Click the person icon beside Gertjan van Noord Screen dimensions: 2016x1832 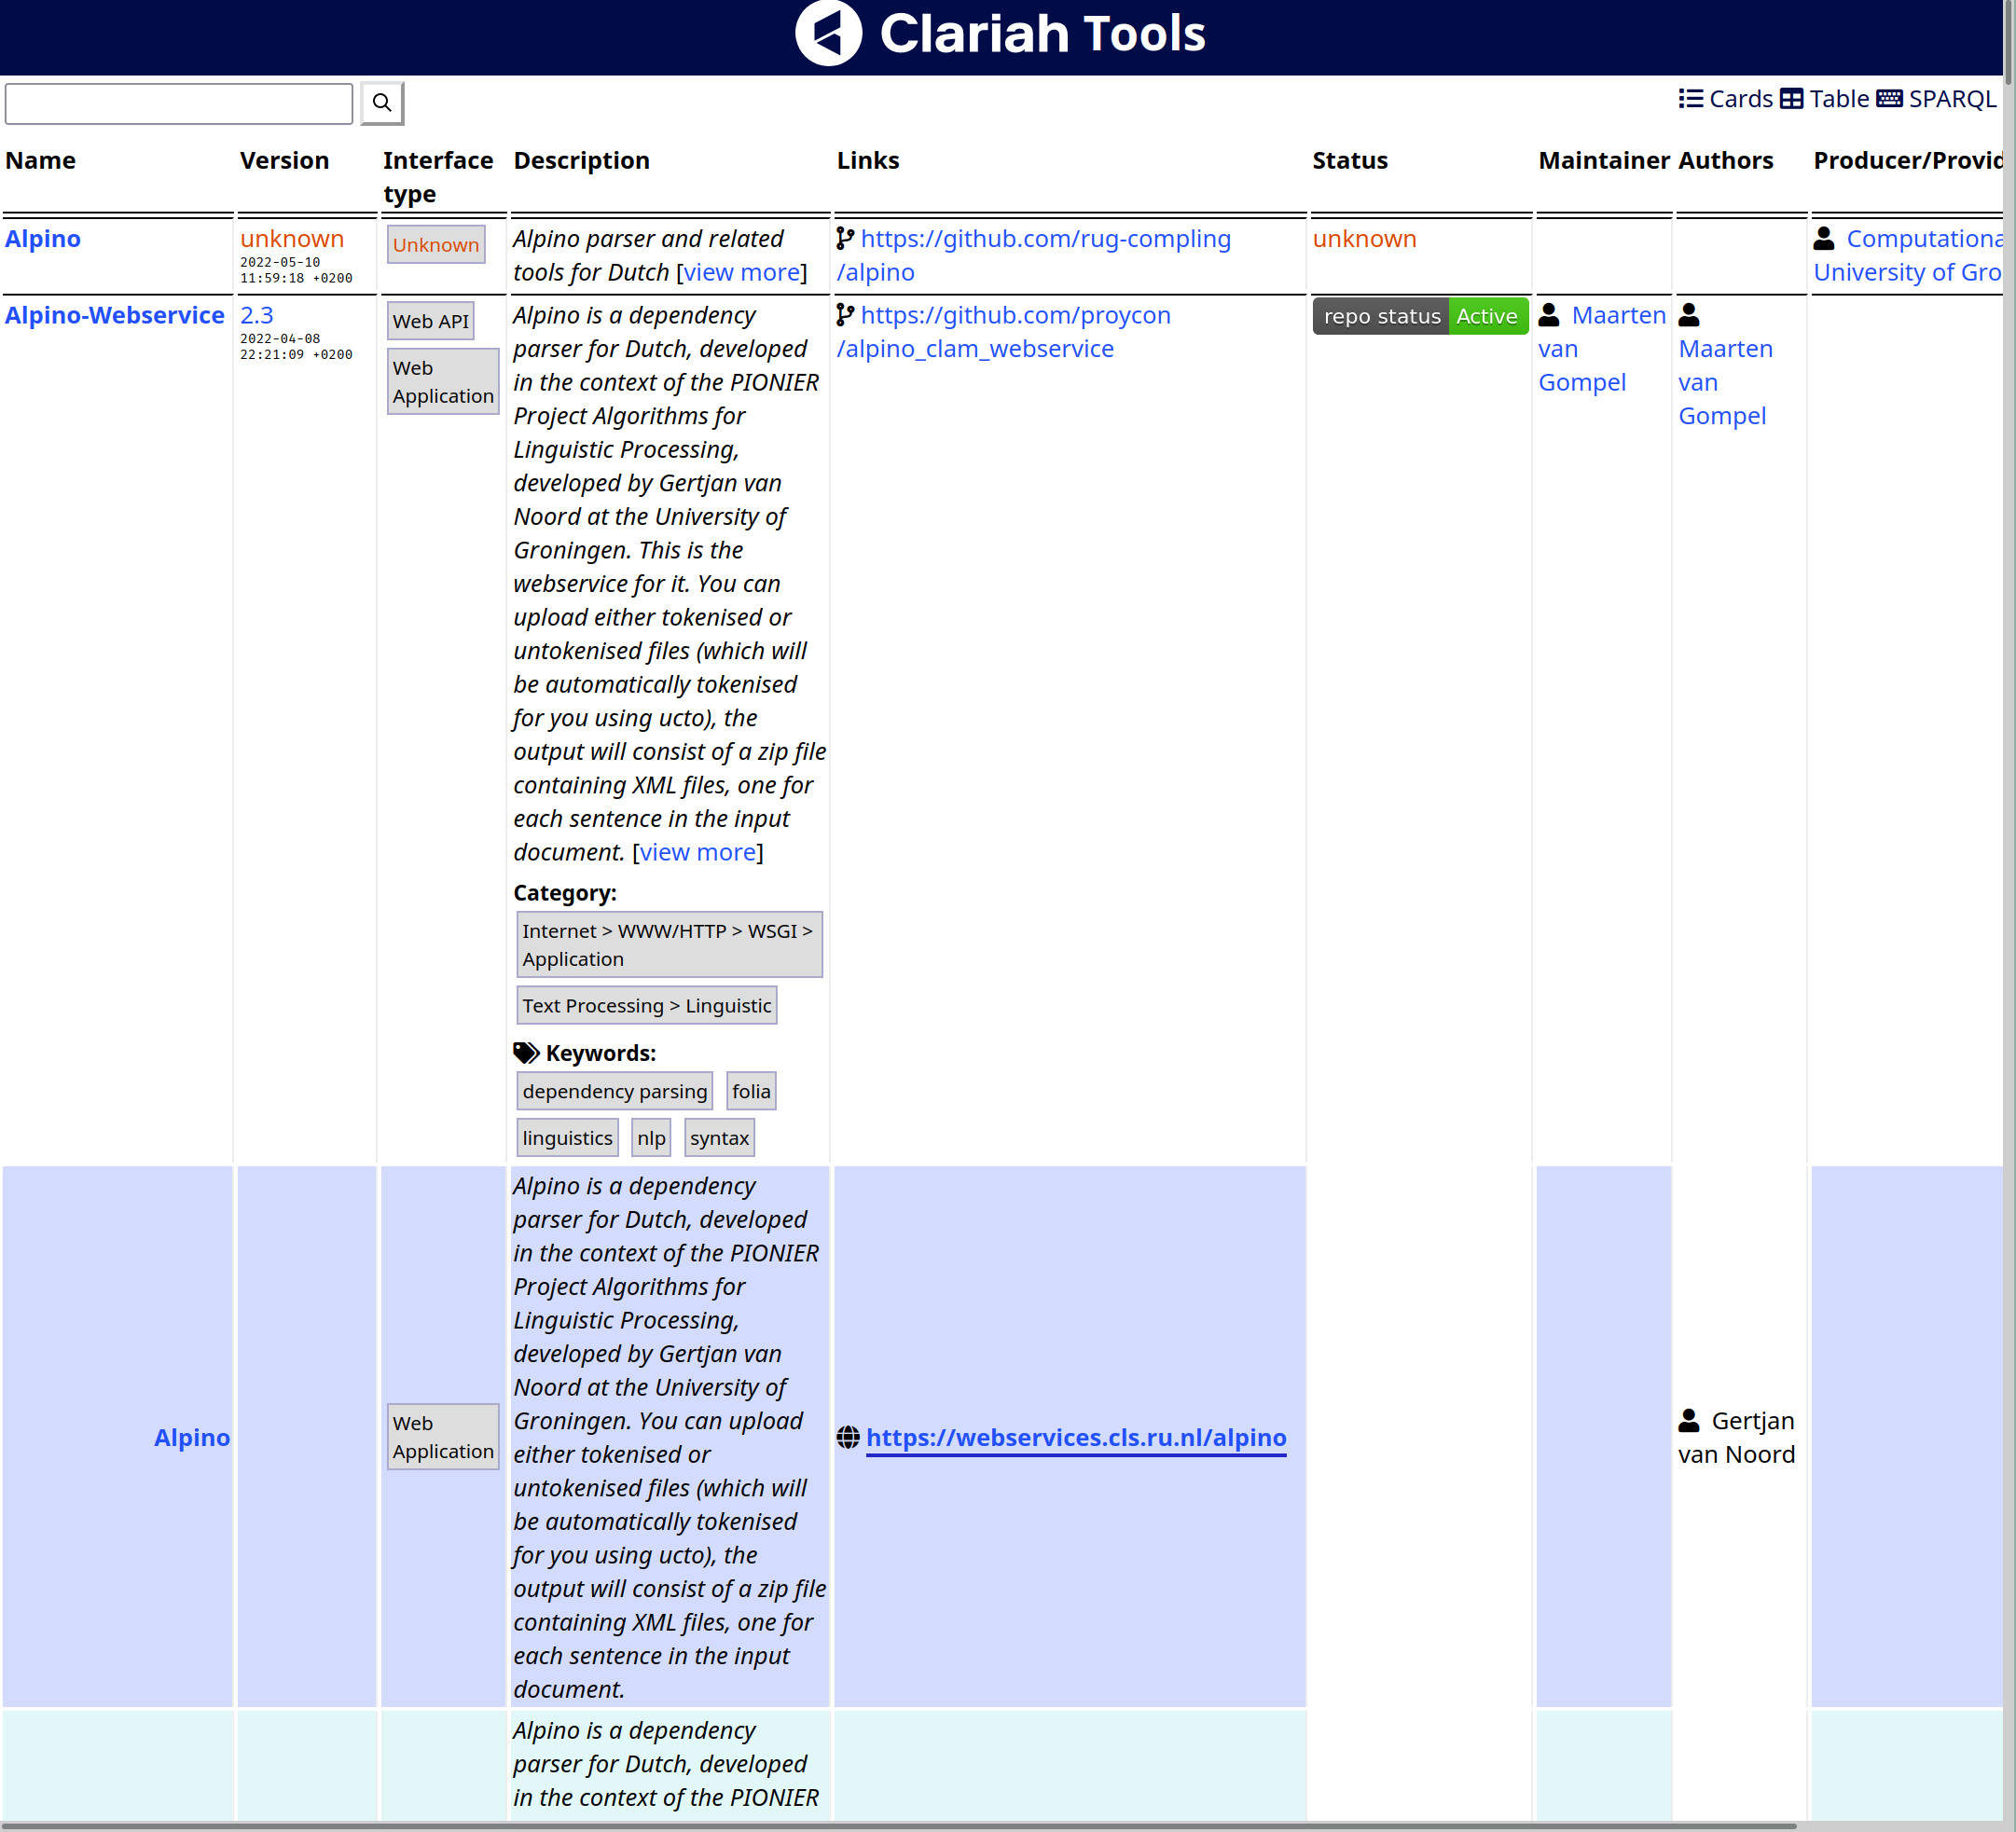[1689, 1420]
